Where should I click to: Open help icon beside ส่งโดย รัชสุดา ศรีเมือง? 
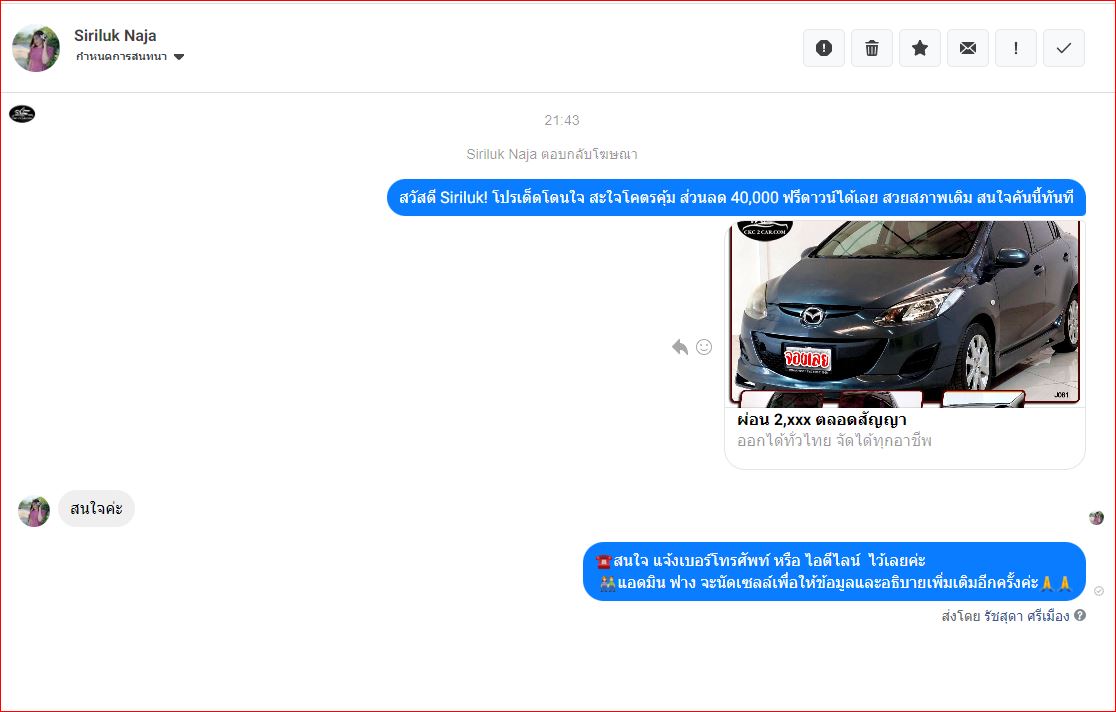click(1080, 615)
